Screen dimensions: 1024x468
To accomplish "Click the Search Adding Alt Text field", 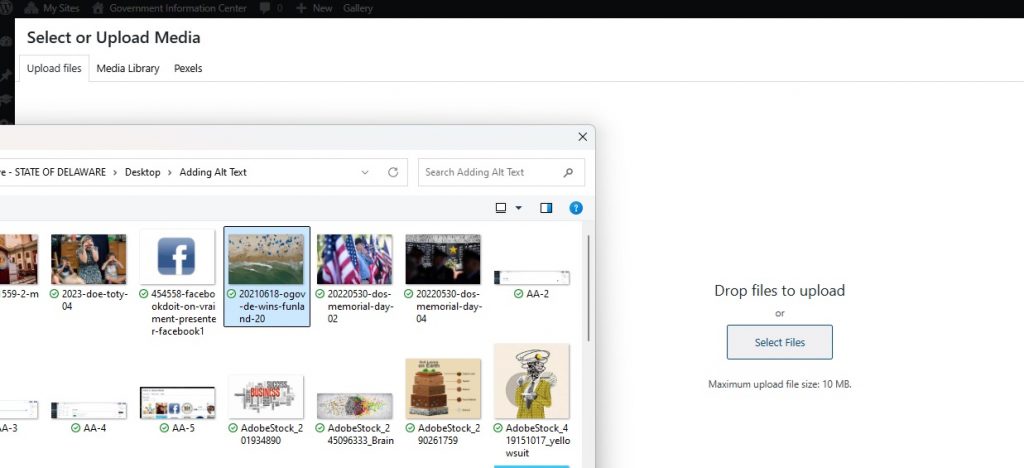I will [x=502, y=172].
